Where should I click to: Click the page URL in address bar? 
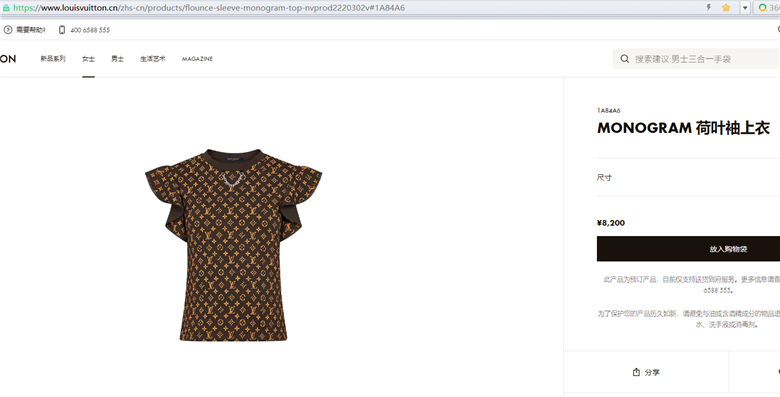click(208, 8)
